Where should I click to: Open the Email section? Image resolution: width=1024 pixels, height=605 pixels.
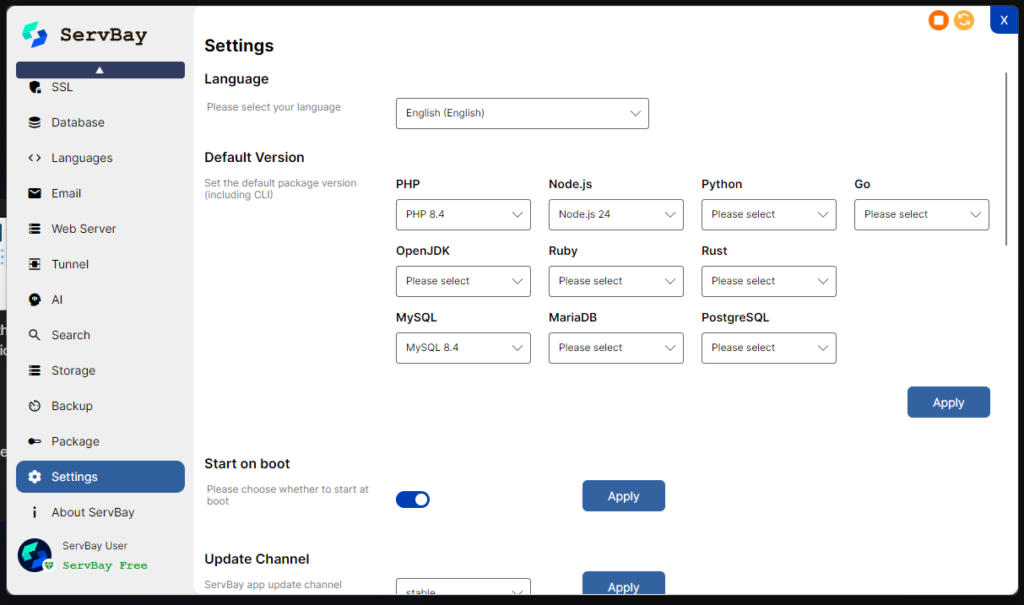100,193
